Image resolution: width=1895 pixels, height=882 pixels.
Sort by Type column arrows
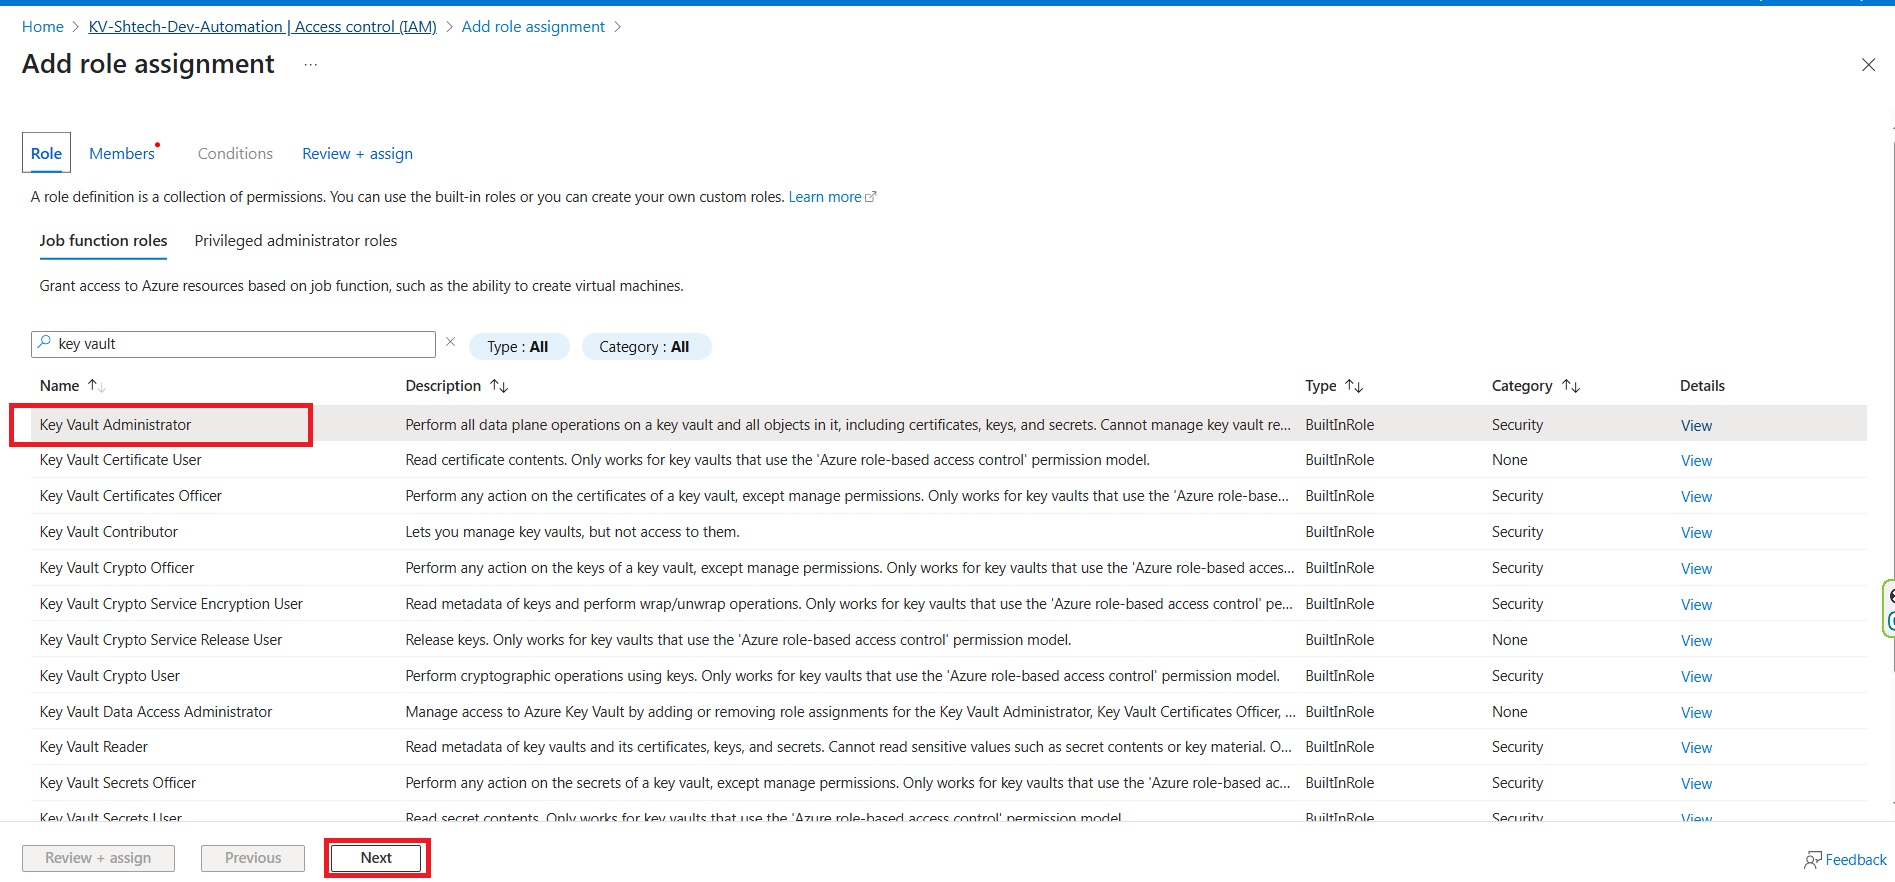pos(1354,386)
